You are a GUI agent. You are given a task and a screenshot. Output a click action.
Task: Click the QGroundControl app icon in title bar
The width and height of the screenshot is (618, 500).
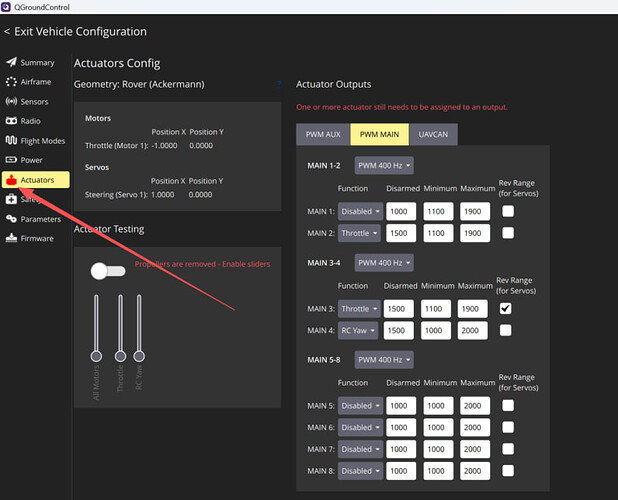6,7
